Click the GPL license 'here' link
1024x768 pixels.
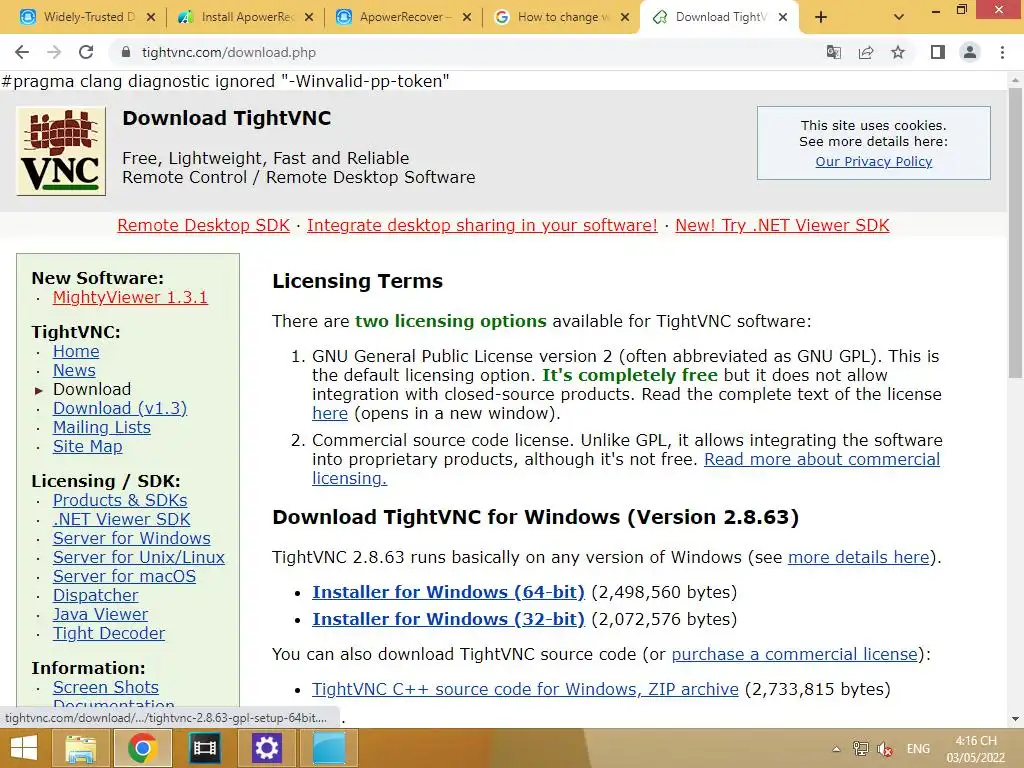330,413
